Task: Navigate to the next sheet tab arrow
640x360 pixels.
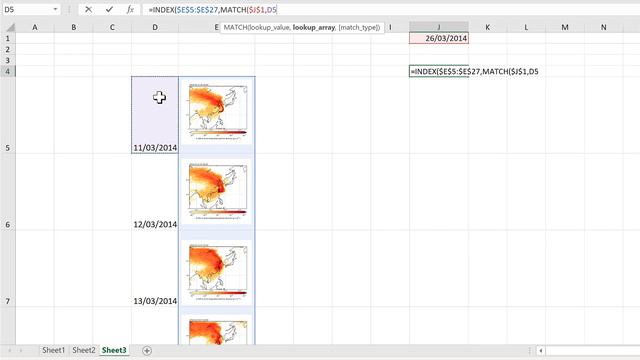Action: click(x=20, y=350)
